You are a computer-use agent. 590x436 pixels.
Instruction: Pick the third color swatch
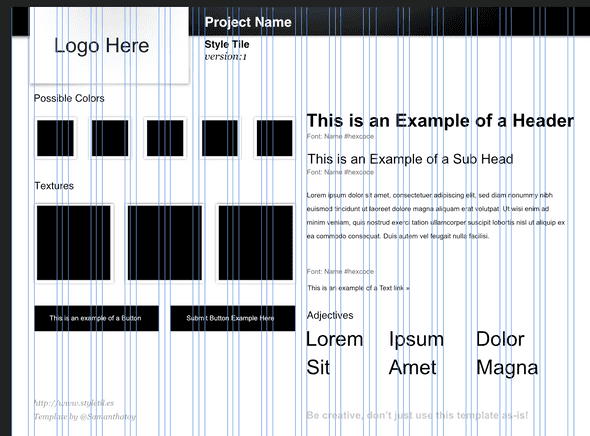[165, 138]
